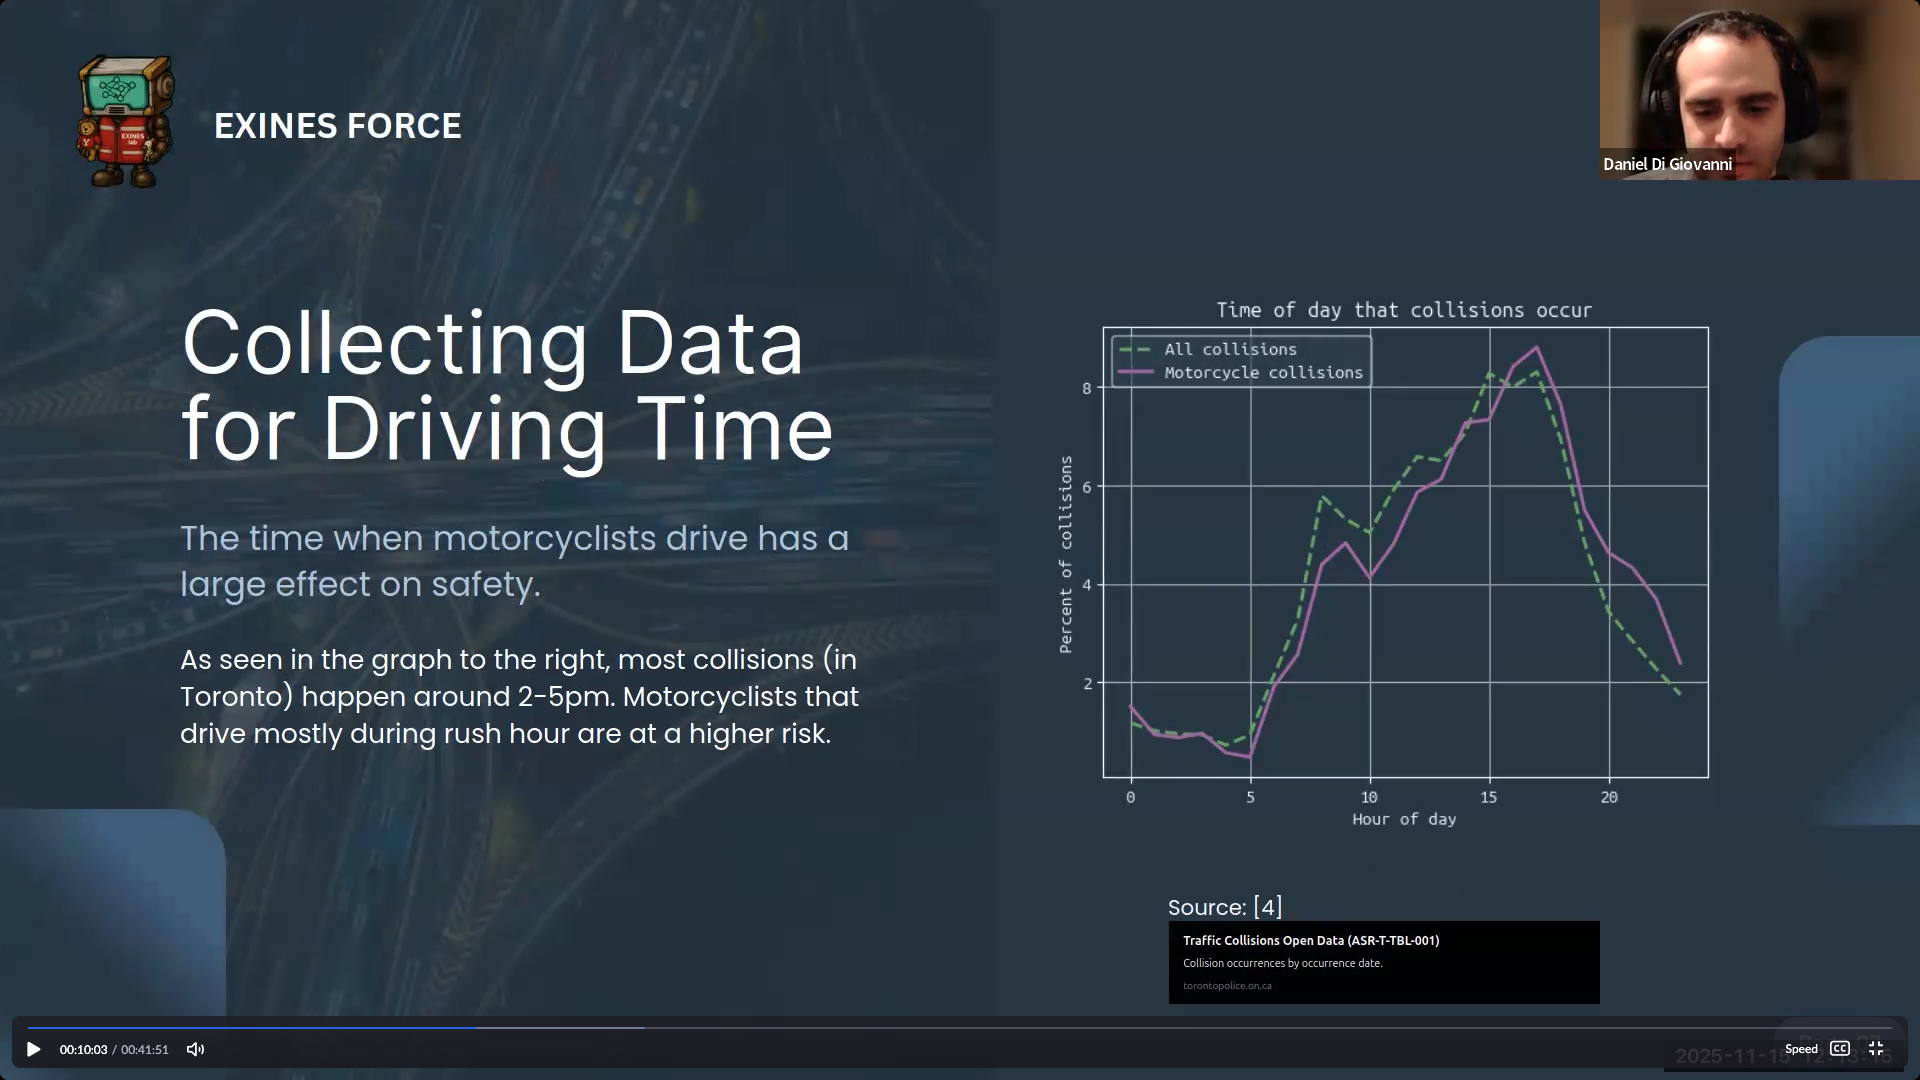
Task: Click the torontopolice.on.ca source URL
Action: coord(1227,986)
